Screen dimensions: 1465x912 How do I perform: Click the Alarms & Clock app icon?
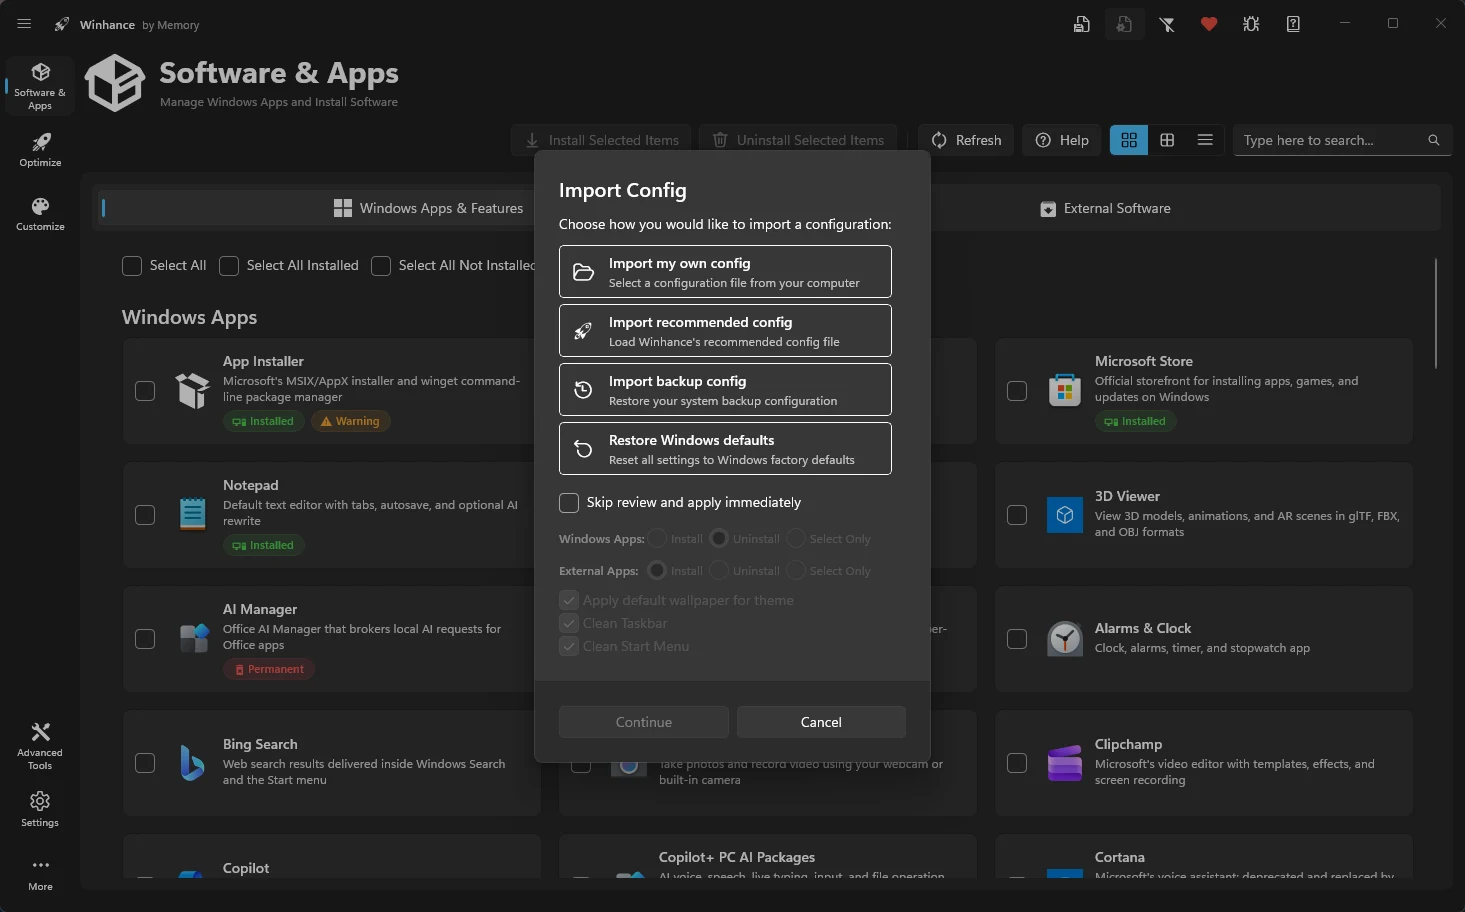[x=1065, y=639]
